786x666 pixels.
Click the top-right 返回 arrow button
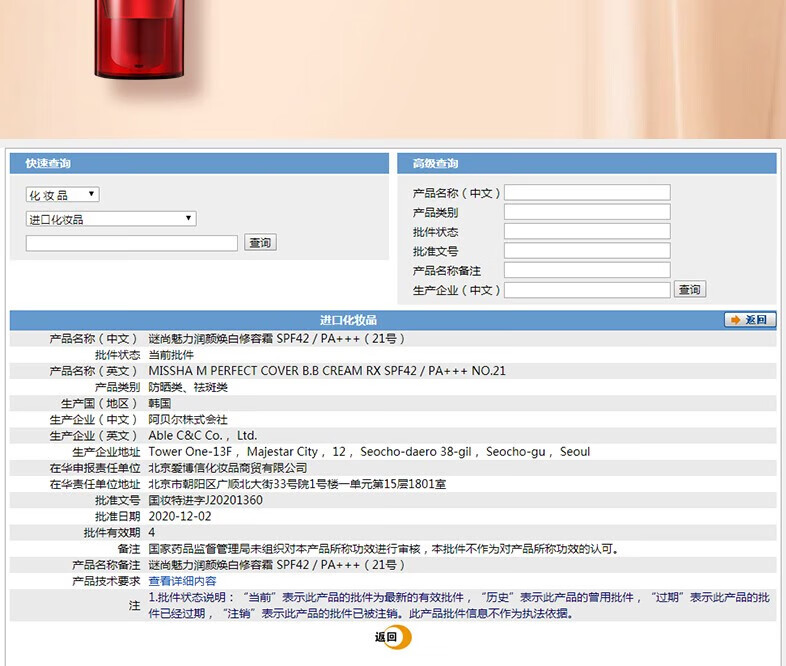[749, 320]
